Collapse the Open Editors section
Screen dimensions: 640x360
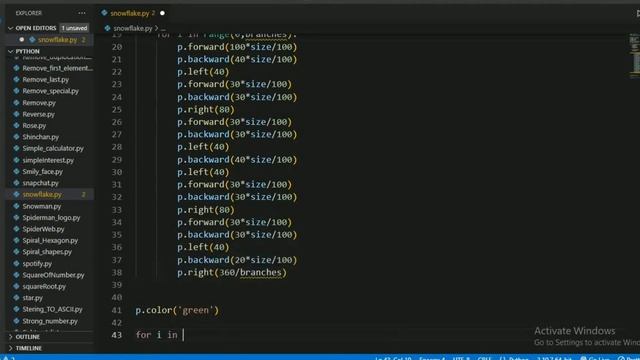coord(11,28)
